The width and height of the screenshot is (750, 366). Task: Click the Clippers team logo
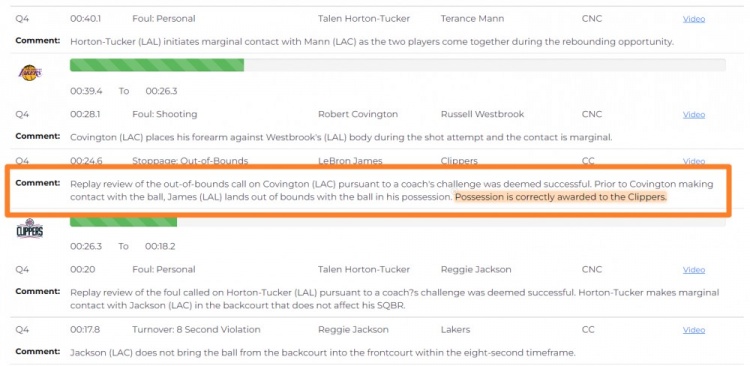tap(30, 229)
